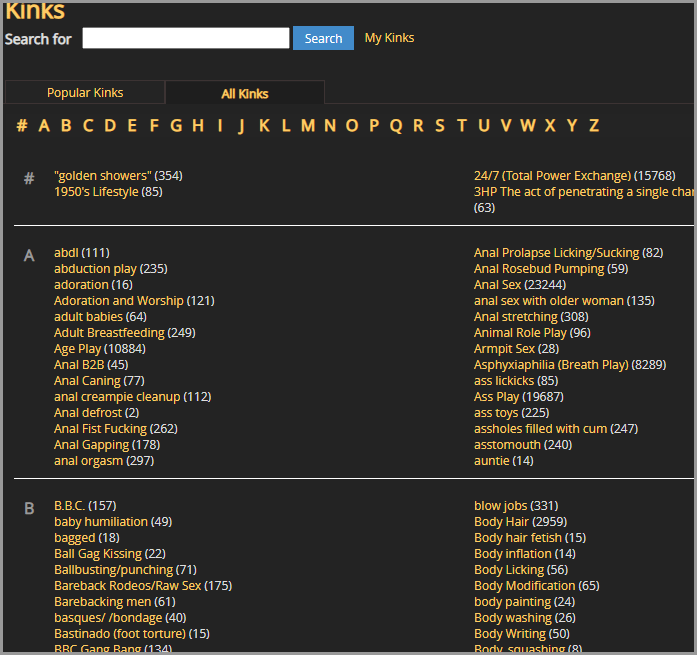Screen dimensions: 697x655
Task: Go to letter M in the alphabet index
Action: (307, 125)
